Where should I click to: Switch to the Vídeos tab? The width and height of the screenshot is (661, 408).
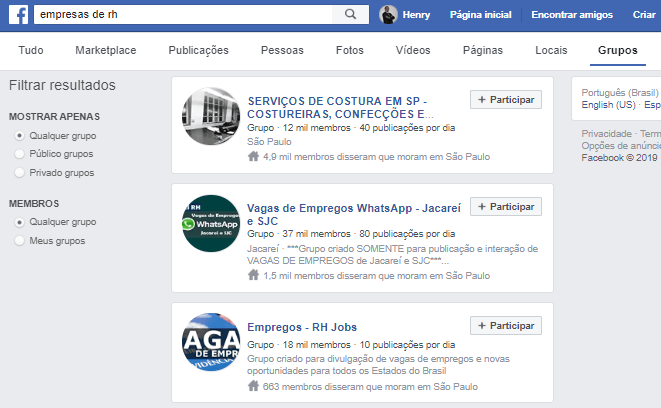(413, 50)
